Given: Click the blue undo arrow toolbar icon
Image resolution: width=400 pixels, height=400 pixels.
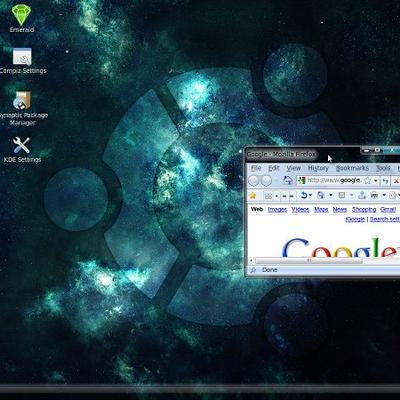Looking at the screenshot, I should [x=304, y=195].
